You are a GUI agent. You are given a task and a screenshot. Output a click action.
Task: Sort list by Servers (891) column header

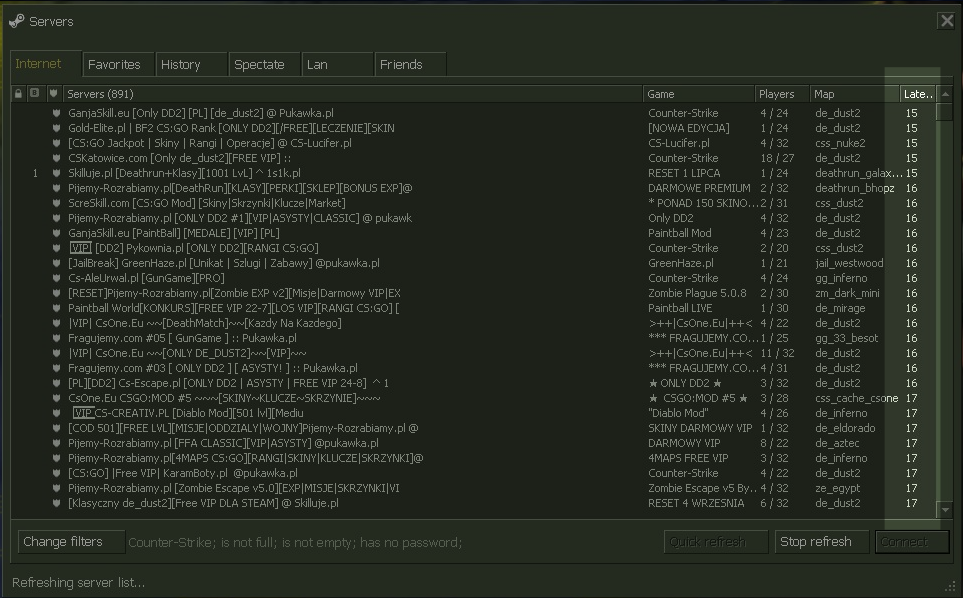coord(353,94)
